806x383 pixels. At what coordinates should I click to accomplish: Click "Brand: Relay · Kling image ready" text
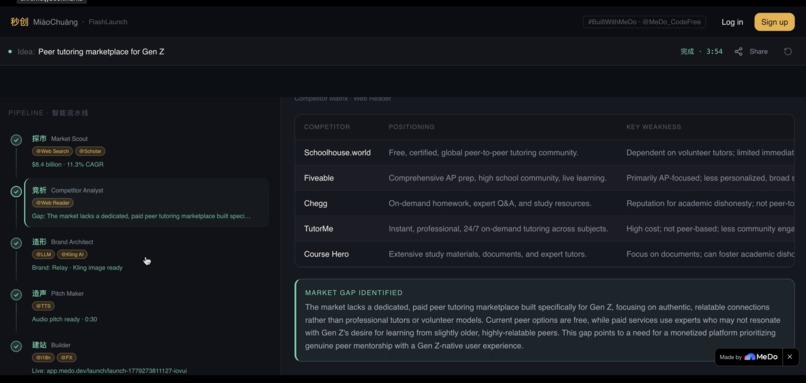pyautogui.click(x=77, y=267)
